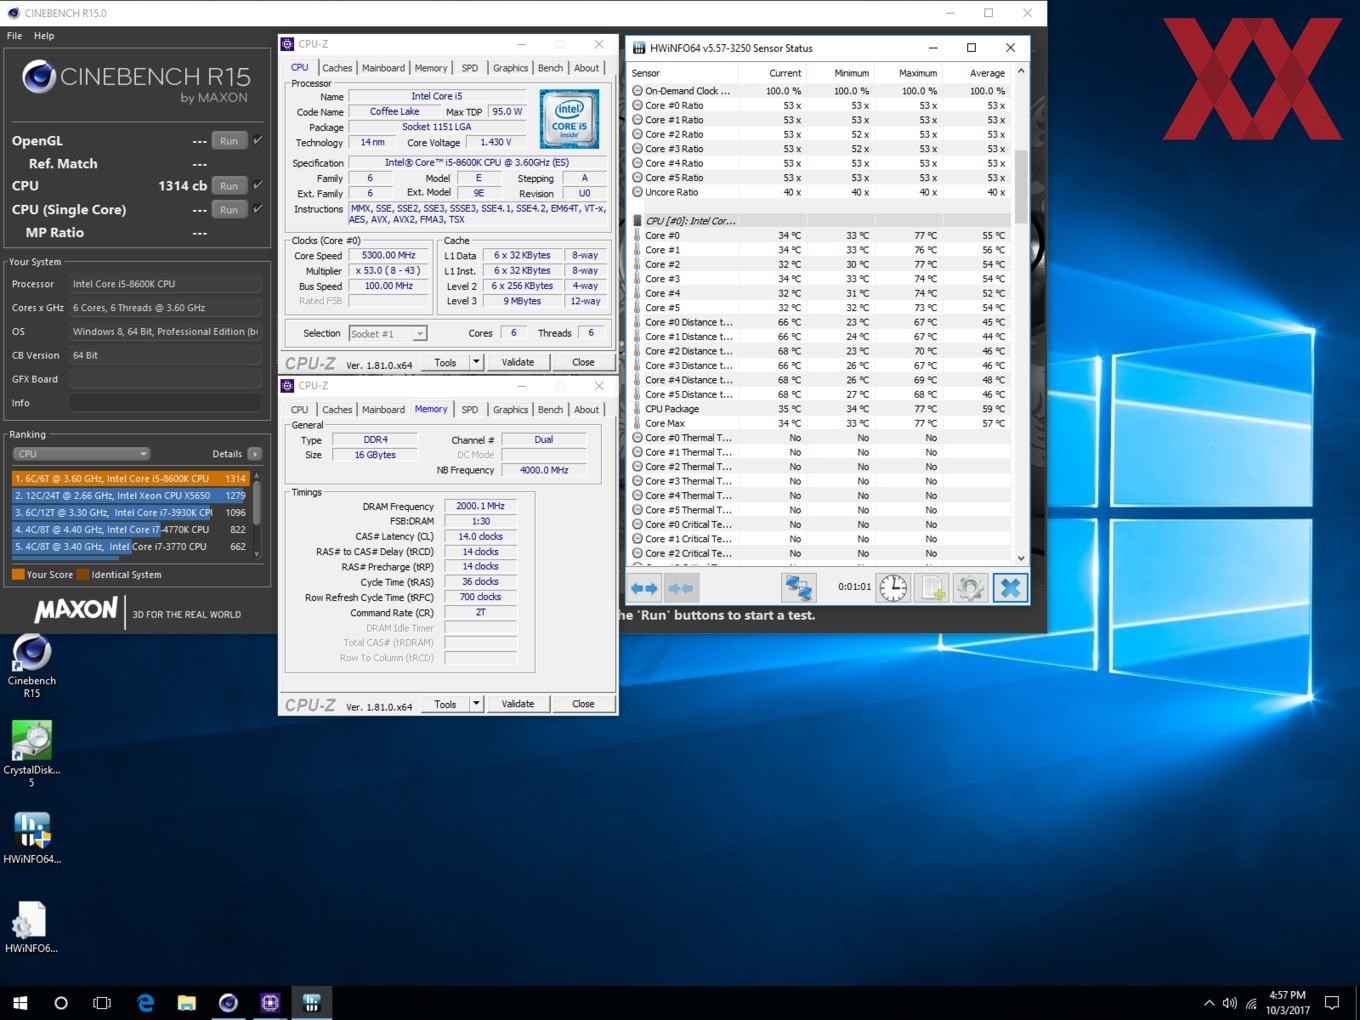Run the CPU benchmark
This screenshot has width=1360, height=1020.
pos(229,186)
